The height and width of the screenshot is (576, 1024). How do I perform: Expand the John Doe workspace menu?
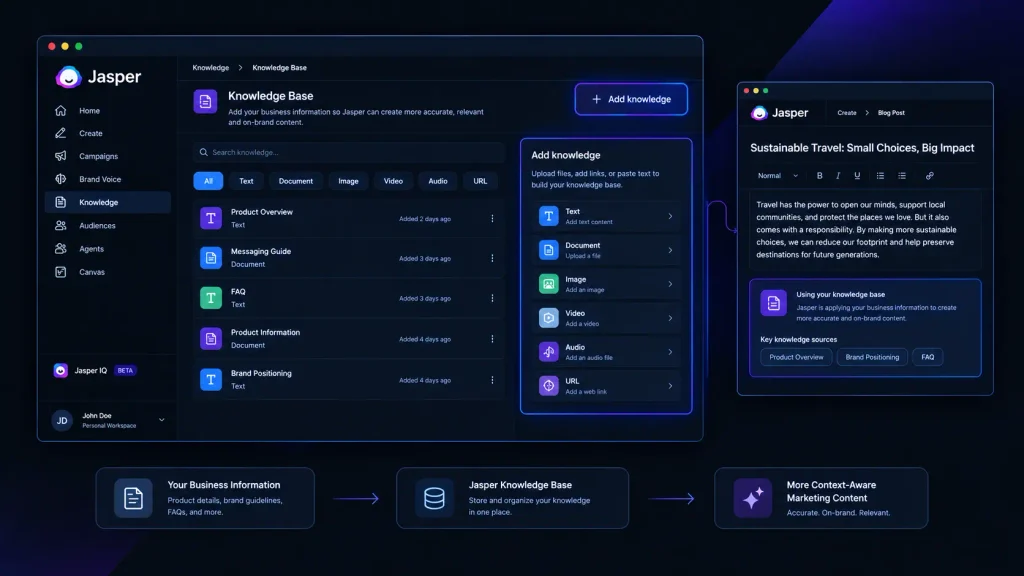pyautogui.click(x=161, y=420)
